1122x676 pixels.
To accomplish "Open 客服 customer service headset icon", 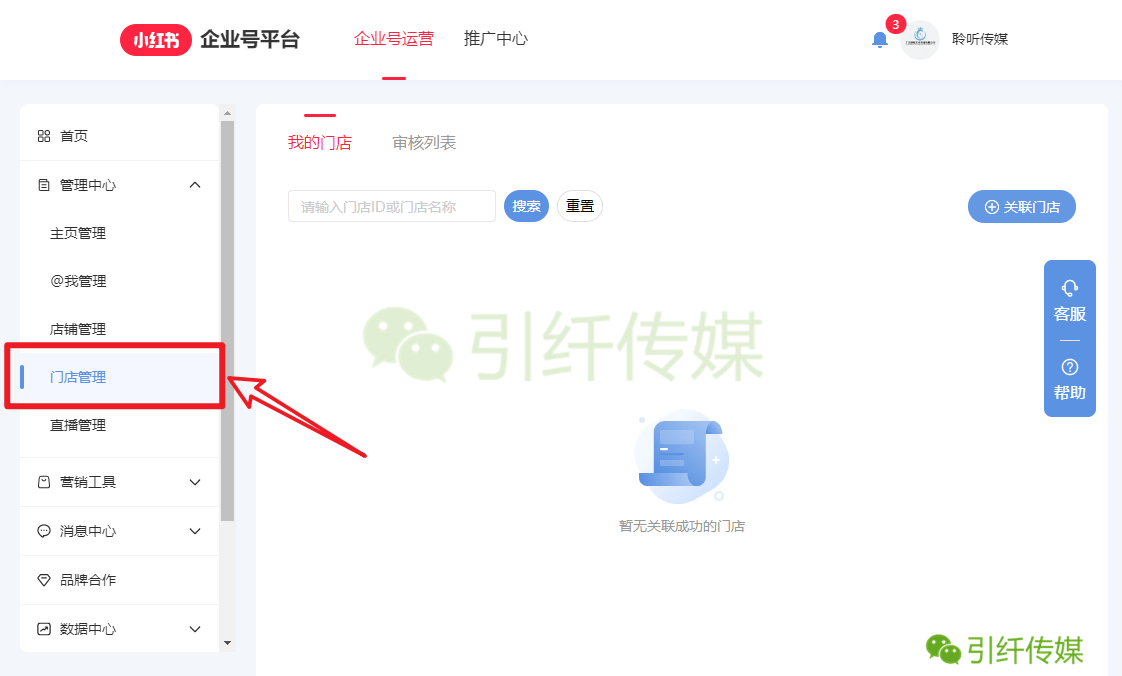I will pos(1070,288).
